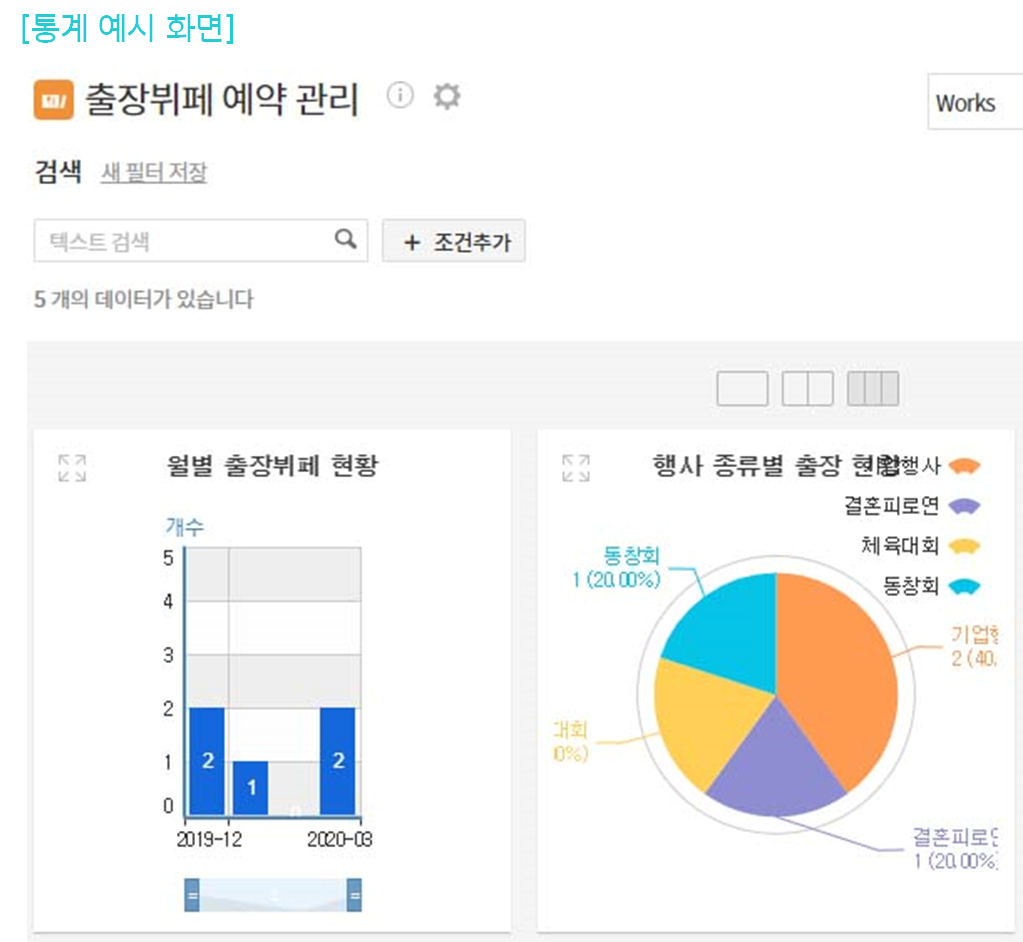Switch to three-column layout
The image size is (1023, 942).
pos(872,389)
